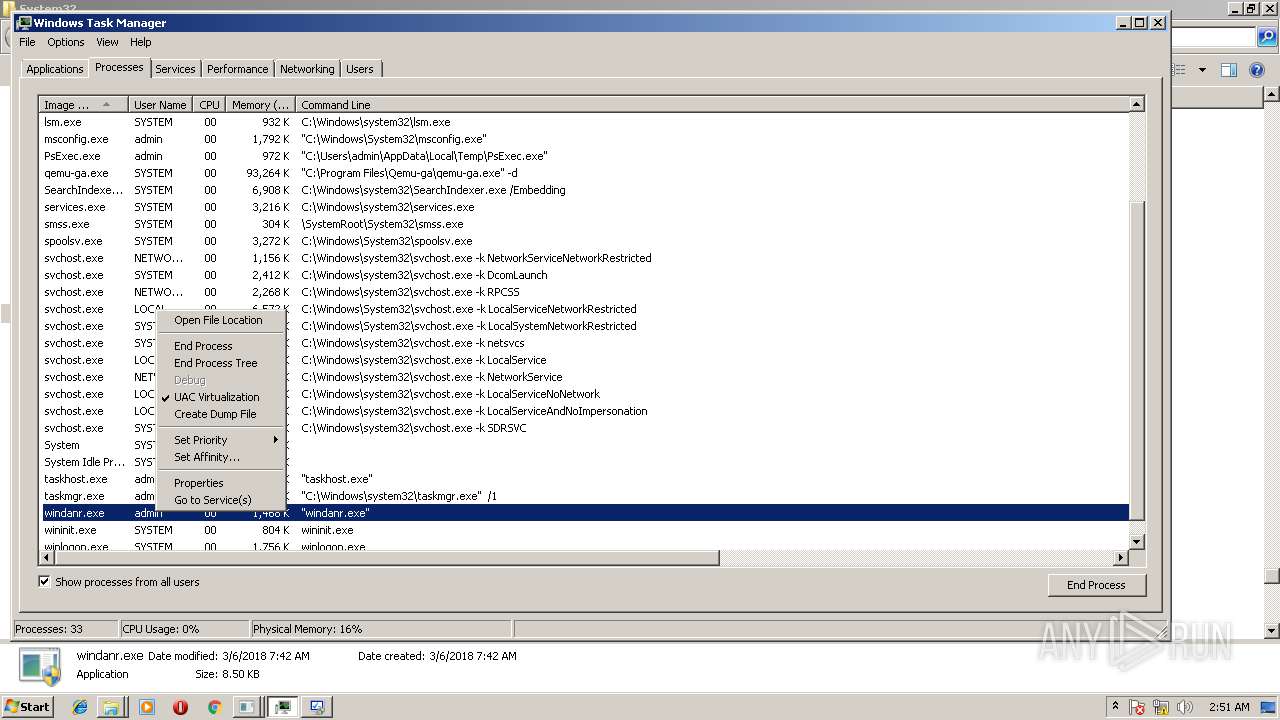Click the End Process button
Viewport: 1280px width, 720px height.
[1096, 585]
